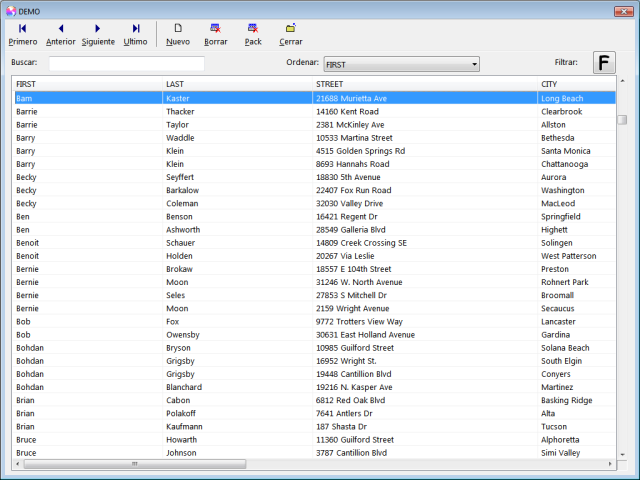This screenshot has height=480, width=640.
Task: Toggle the Filtrar F button
Action: [604, 63]
